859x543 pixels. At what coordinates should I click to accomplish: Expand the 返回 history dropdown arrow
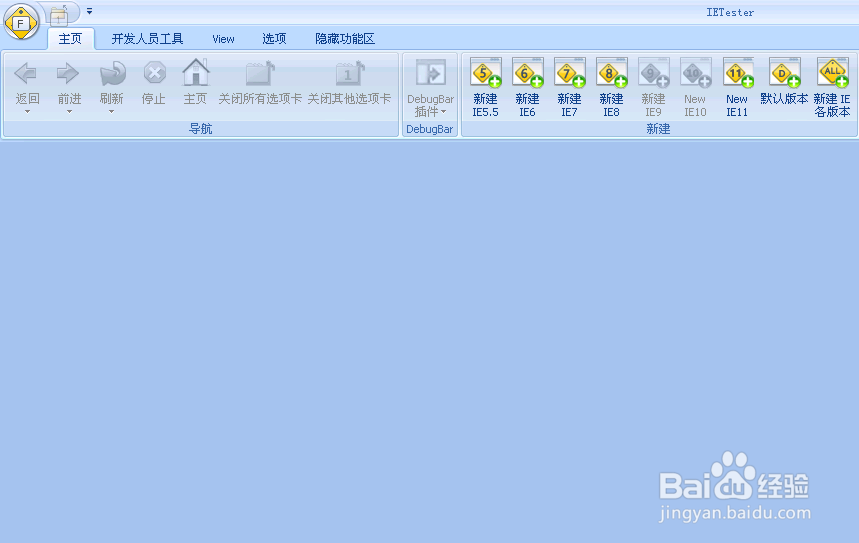tap(27, 112)
